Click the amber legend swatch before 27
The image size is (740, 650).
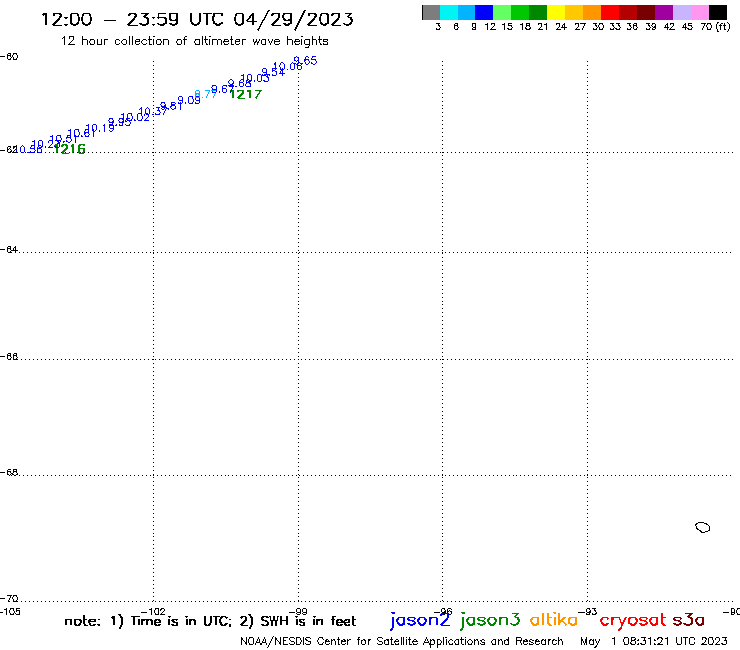574,12
